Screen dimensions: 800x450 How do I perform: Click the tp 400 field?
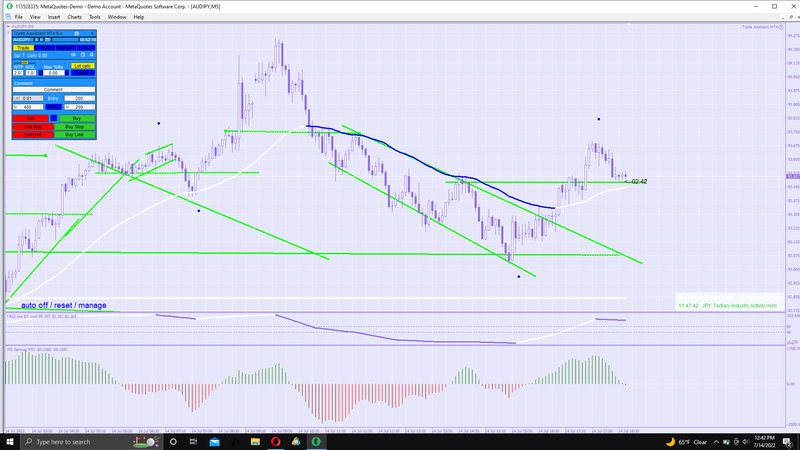pyautogui.click(x=28, y=107)
